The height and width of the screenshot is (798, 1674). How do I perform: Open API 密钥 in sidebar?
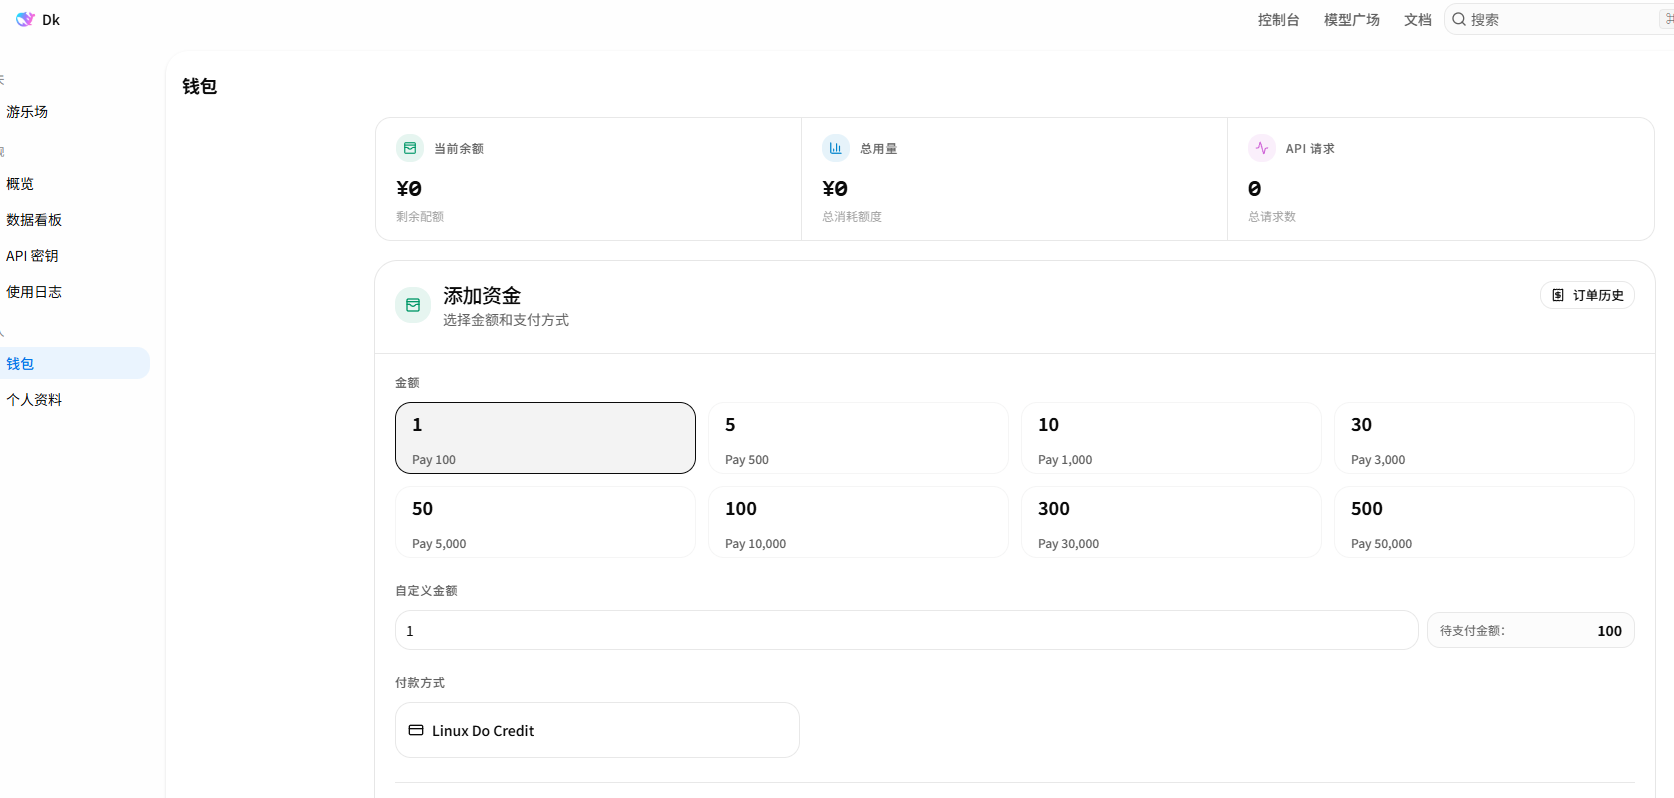pyautogui.click(x=32, y=256)
